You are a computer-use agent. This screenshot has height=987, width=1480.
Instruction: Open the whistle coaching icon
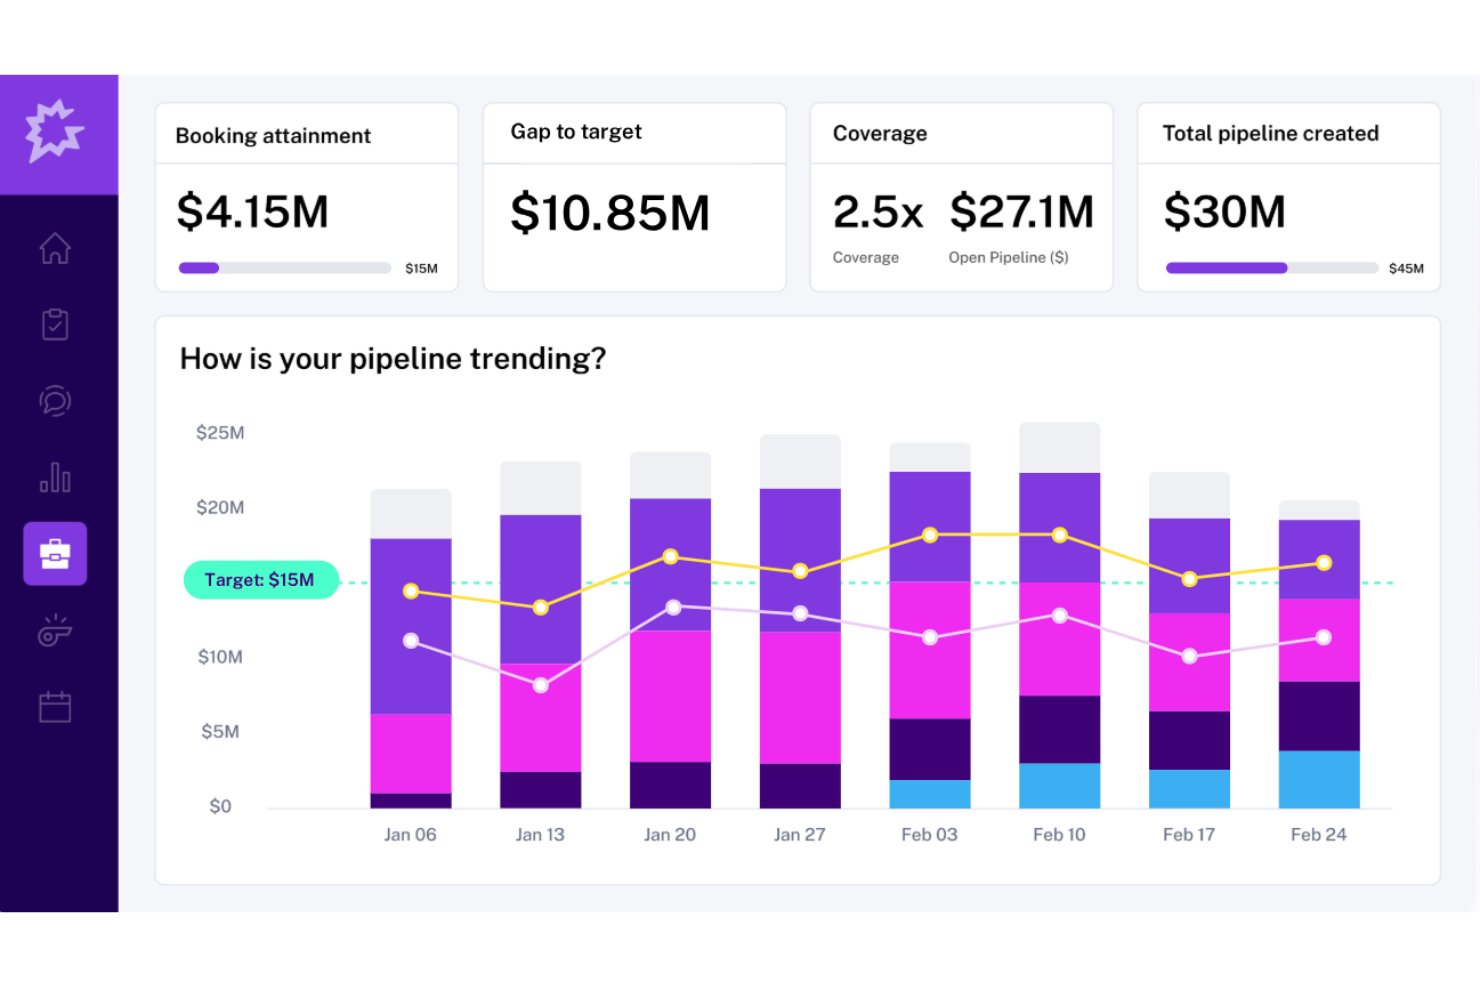[x=55, y=630]
